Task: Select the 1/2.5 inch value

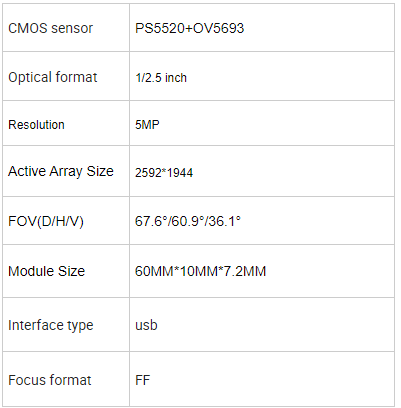Action: 161,78
